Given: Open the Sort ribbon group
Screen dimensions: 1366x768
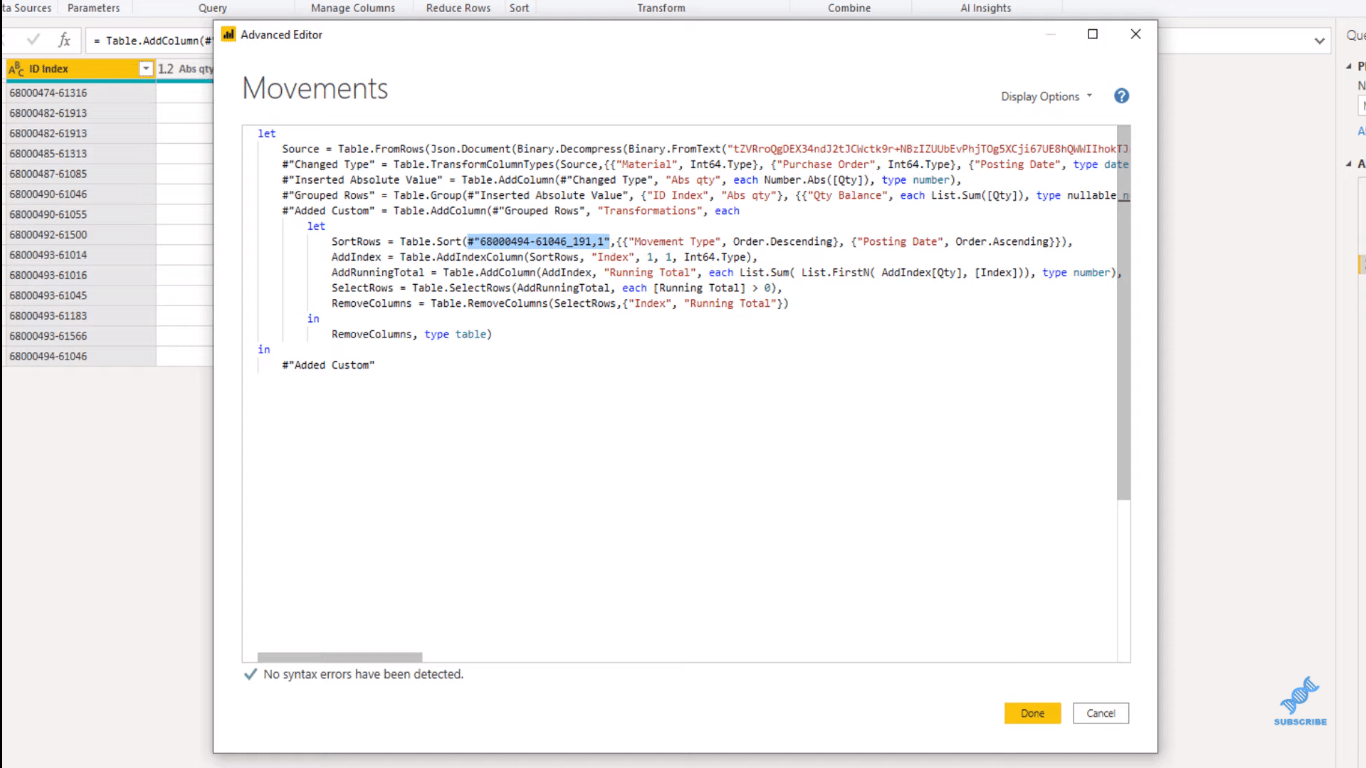Looking at the screenshot, I should 519,8.
